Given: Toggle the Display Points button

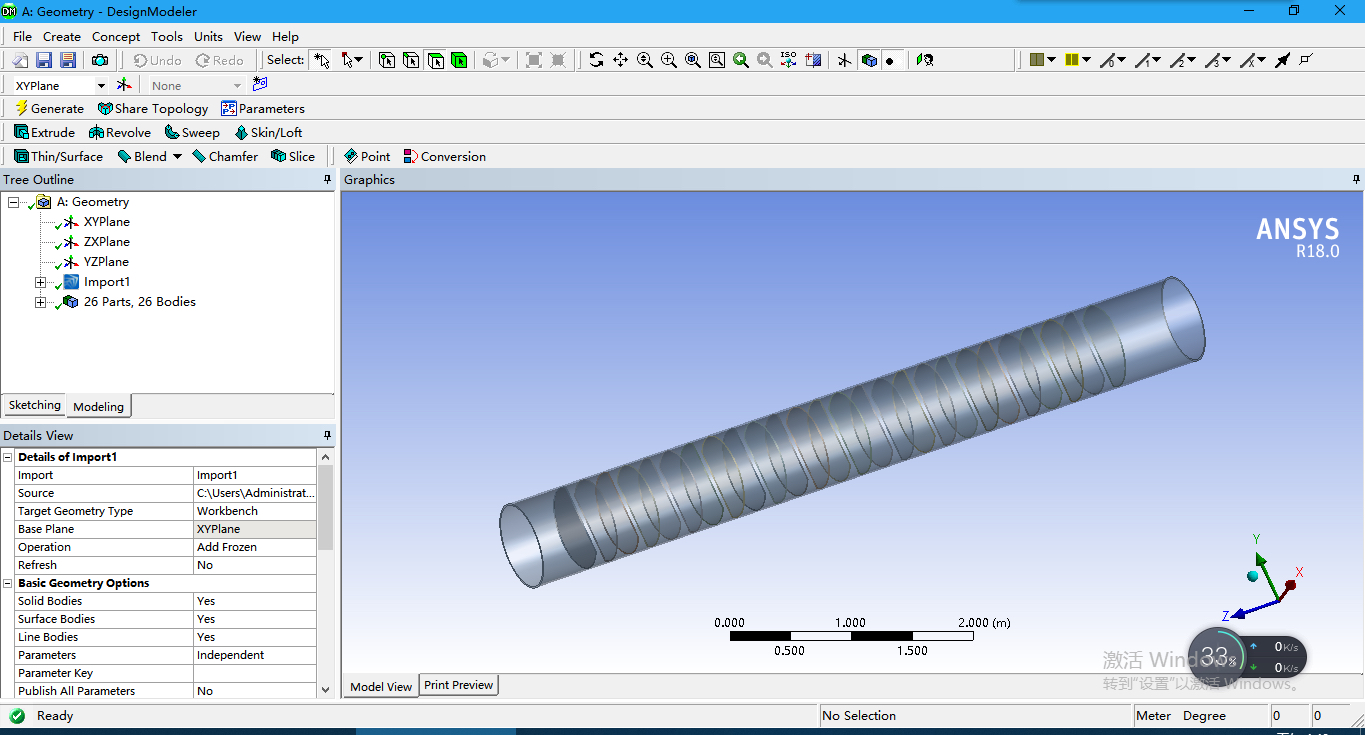Looking at the screenshot, I should coord(893,60).
